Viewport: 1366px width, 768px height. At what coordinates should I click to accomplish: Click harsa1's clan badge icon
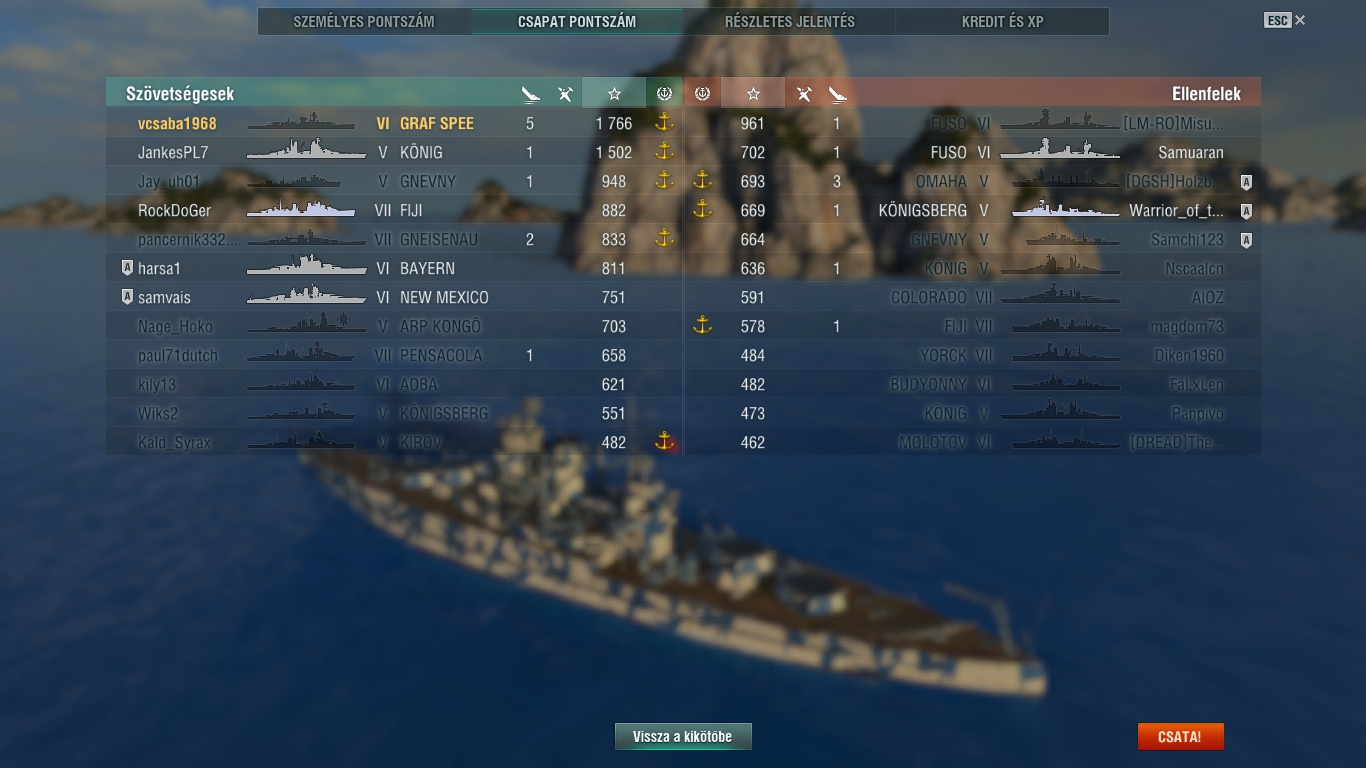pyautogui.click(x=127, y=268)
